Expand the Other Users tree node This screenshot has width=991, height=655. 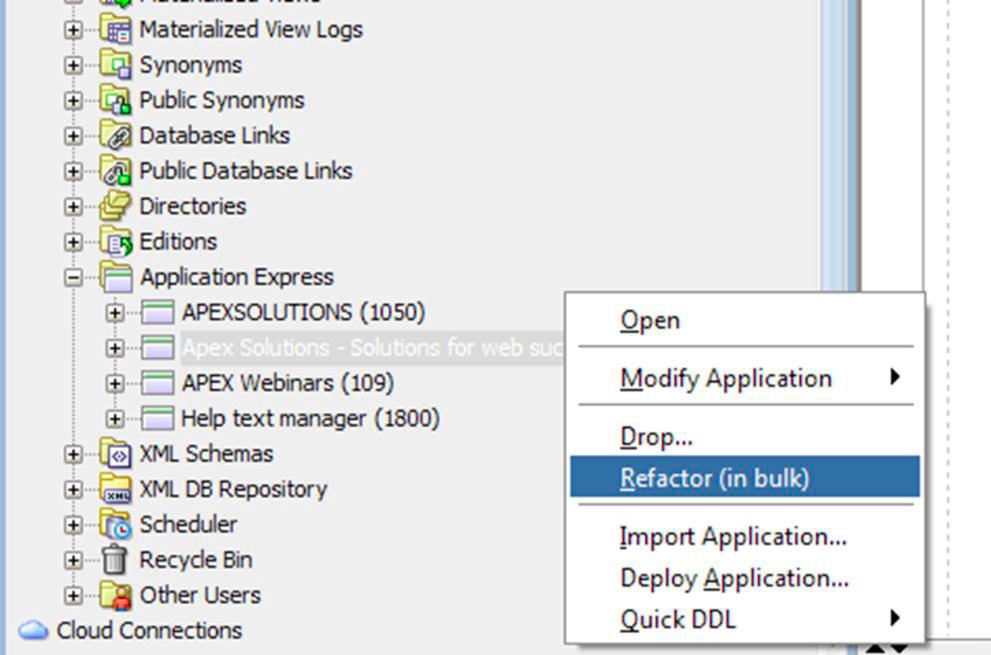tap(73, 596)
